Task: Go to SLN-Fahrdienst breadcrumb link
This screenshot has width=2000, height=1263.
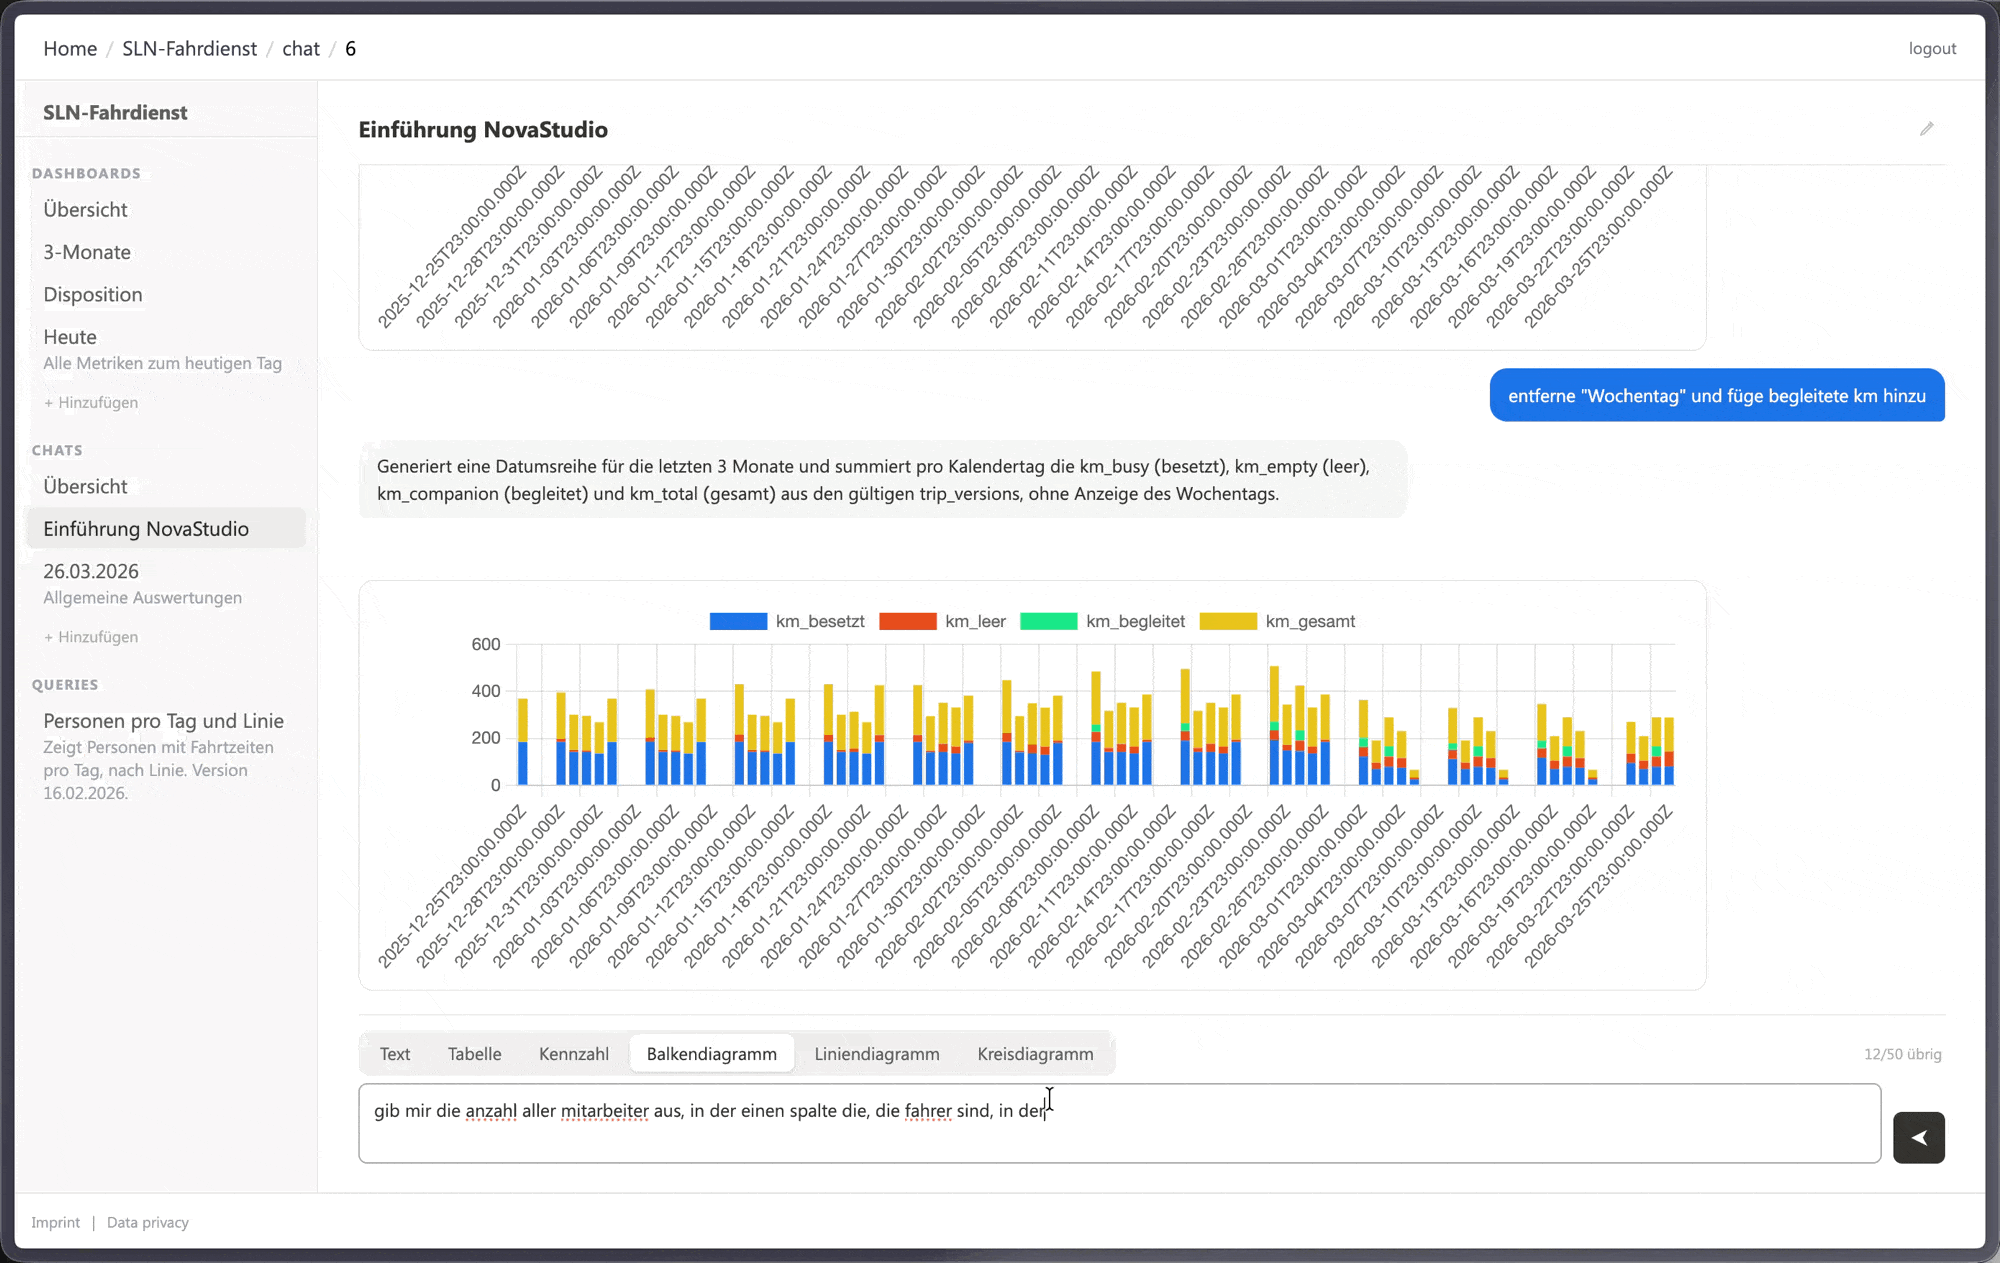Action: click(x=189, y=48)
